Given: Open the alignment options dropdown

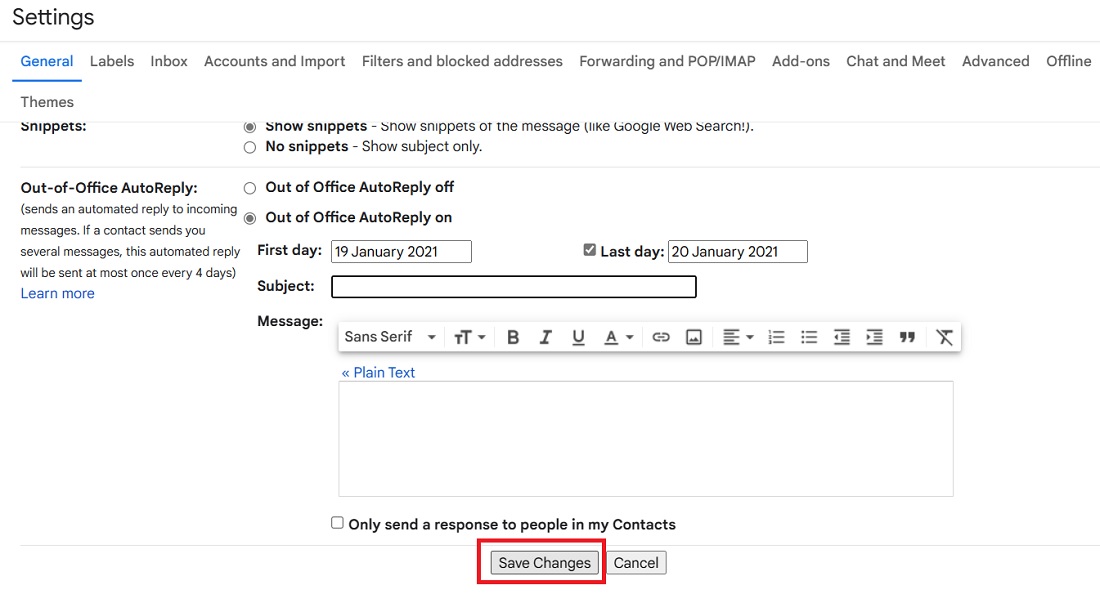Looking at the screenshot, I should click(x=738, y=337).
